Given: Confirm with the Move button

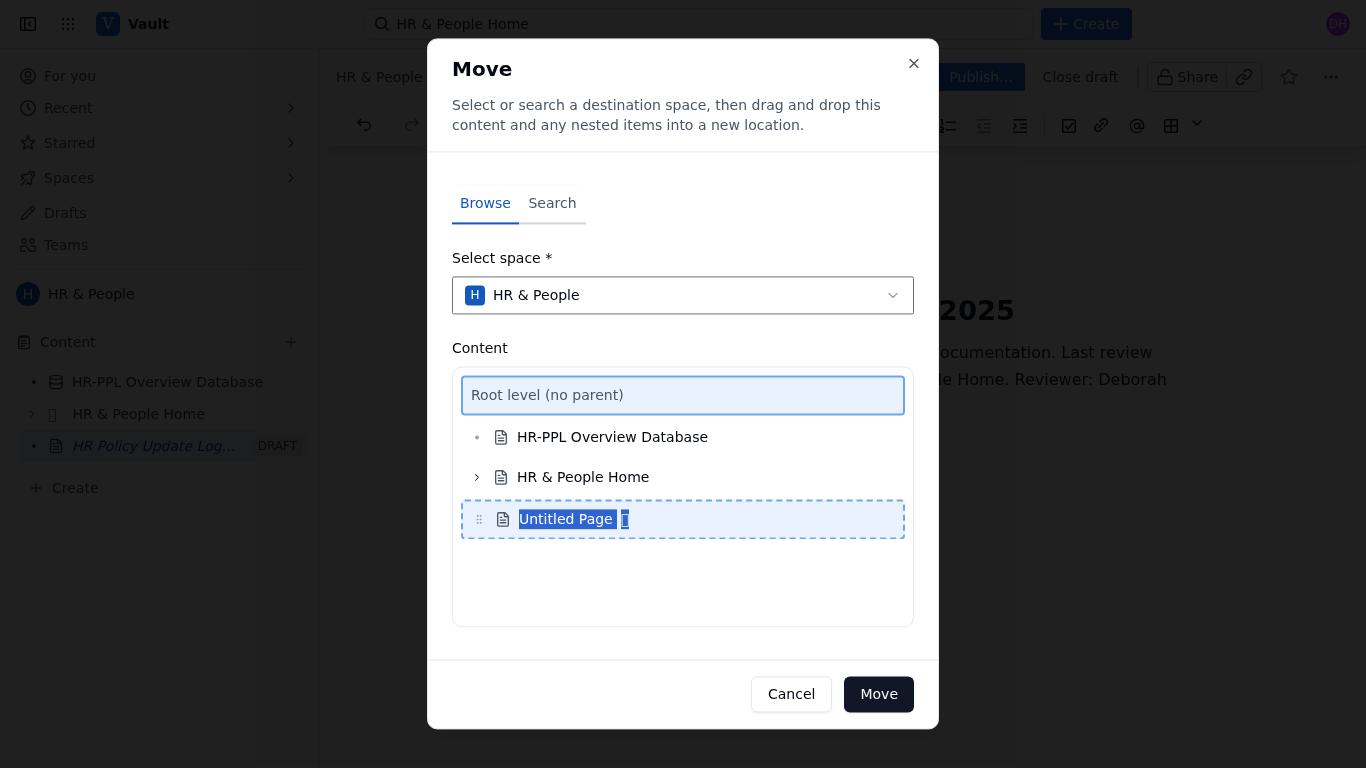Looking at the screenshot, I should (x=879, y=694).
